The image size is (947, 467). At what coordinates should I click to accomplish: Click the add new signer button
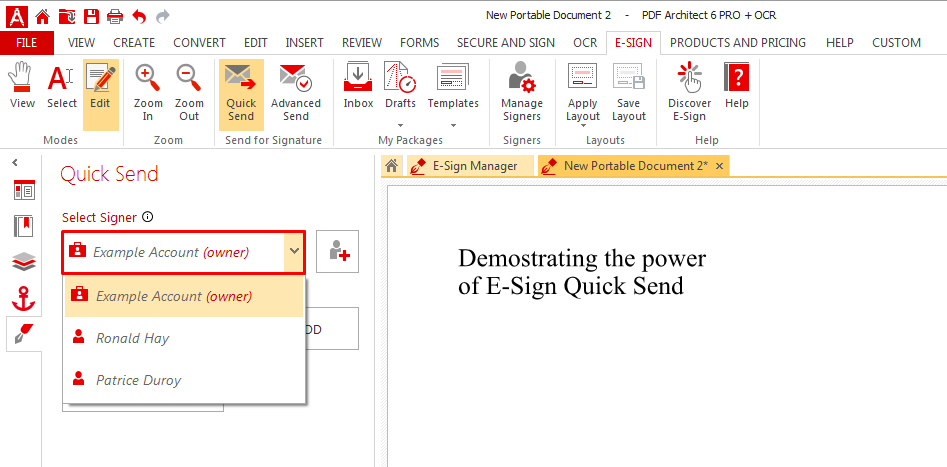point(338,251)
